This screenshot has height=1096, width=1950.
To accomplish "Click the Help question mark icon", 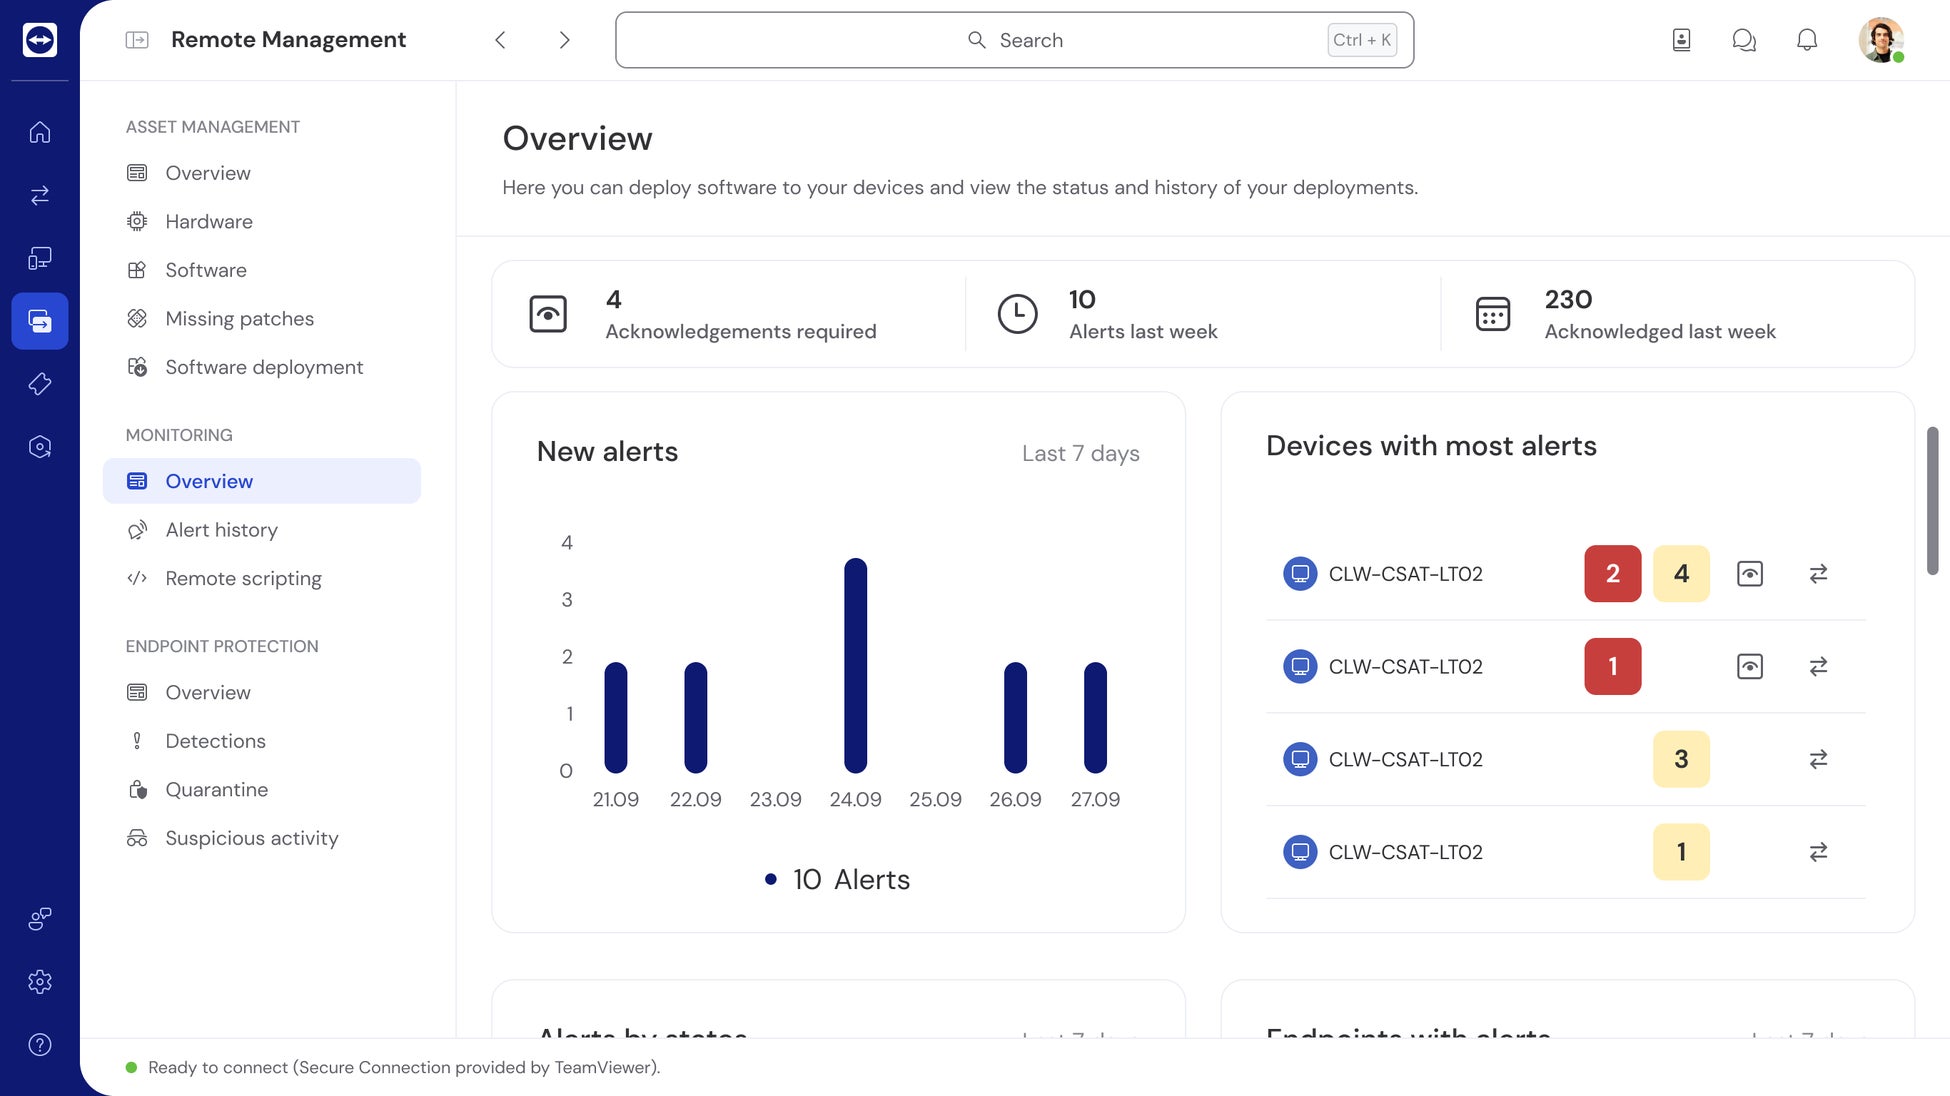I will (40, 1045).
